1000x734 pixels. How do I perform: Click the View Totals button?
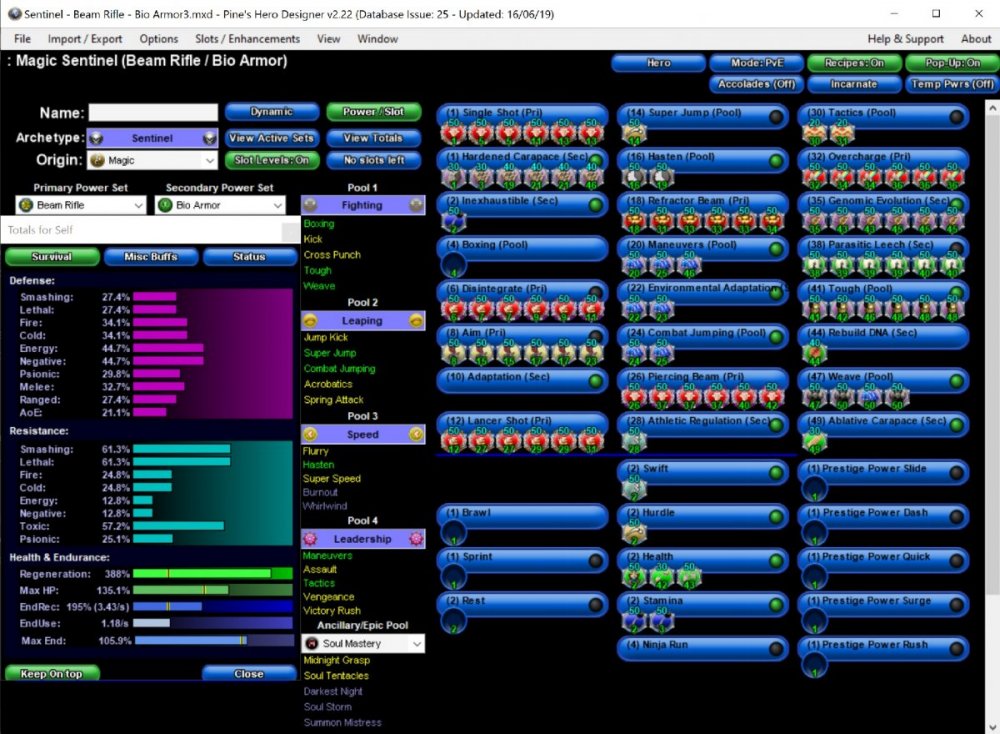pos(373,138)
